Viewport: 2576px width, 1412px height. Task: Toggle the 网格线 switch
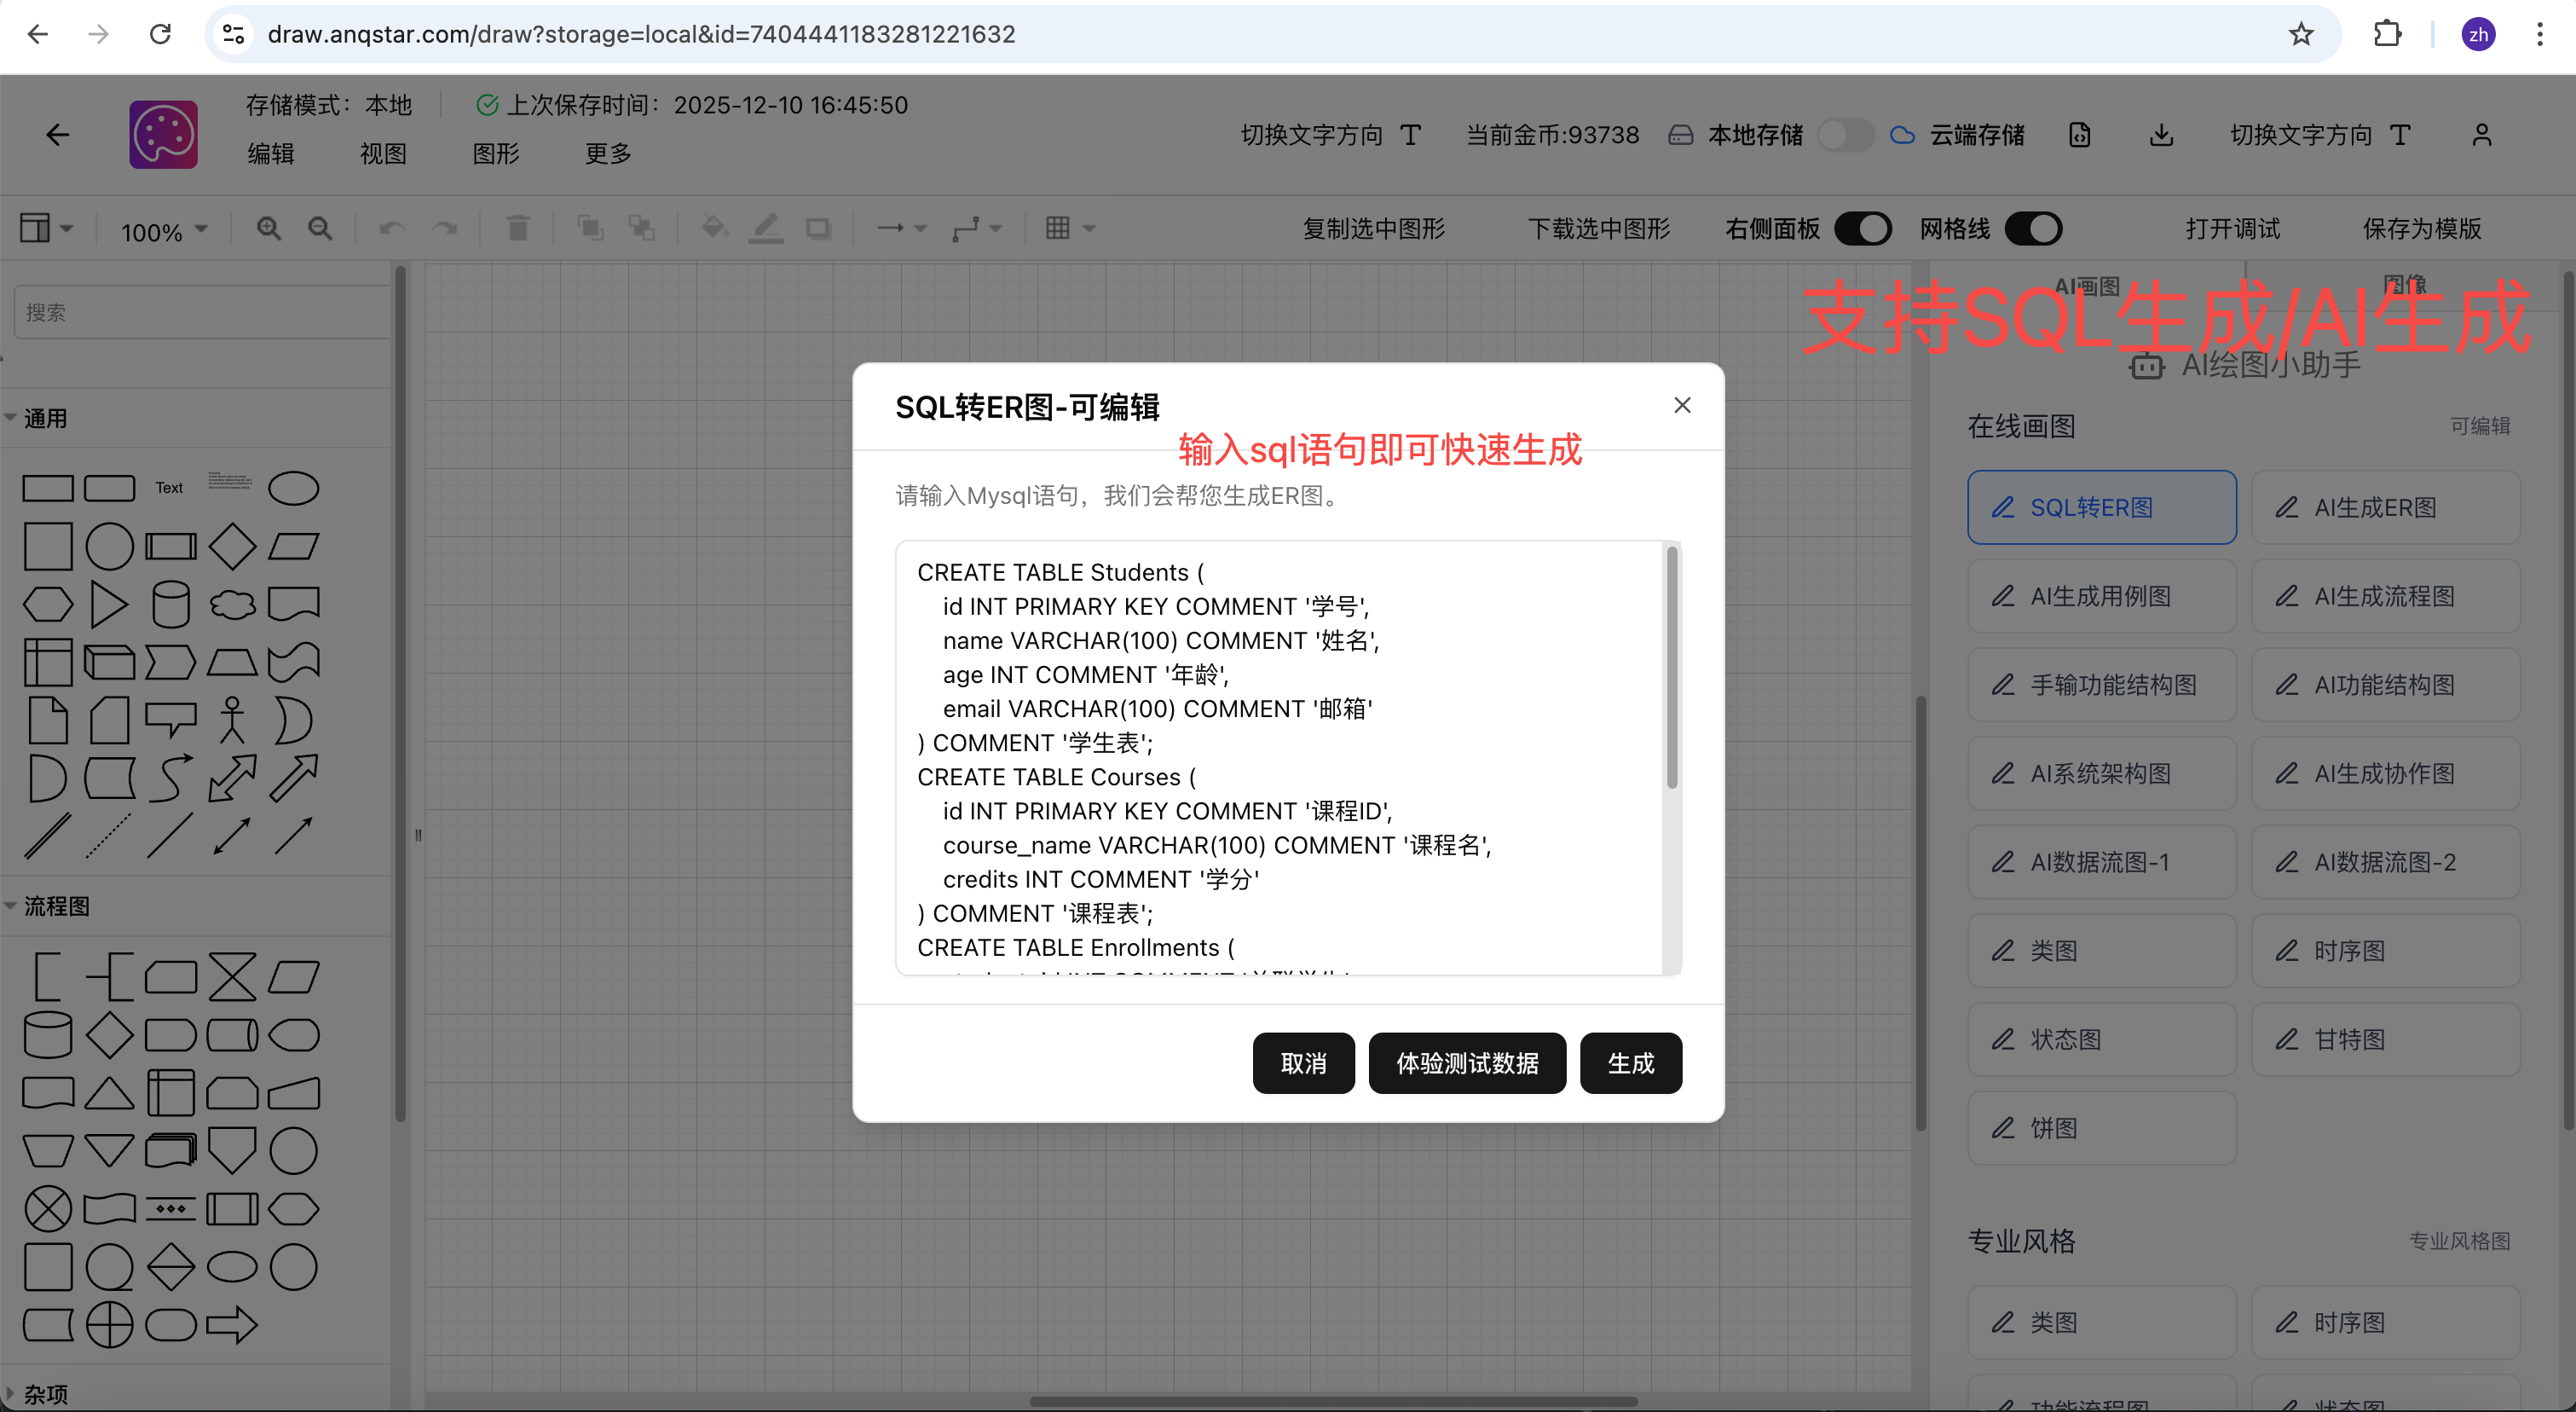point(2033,229)
